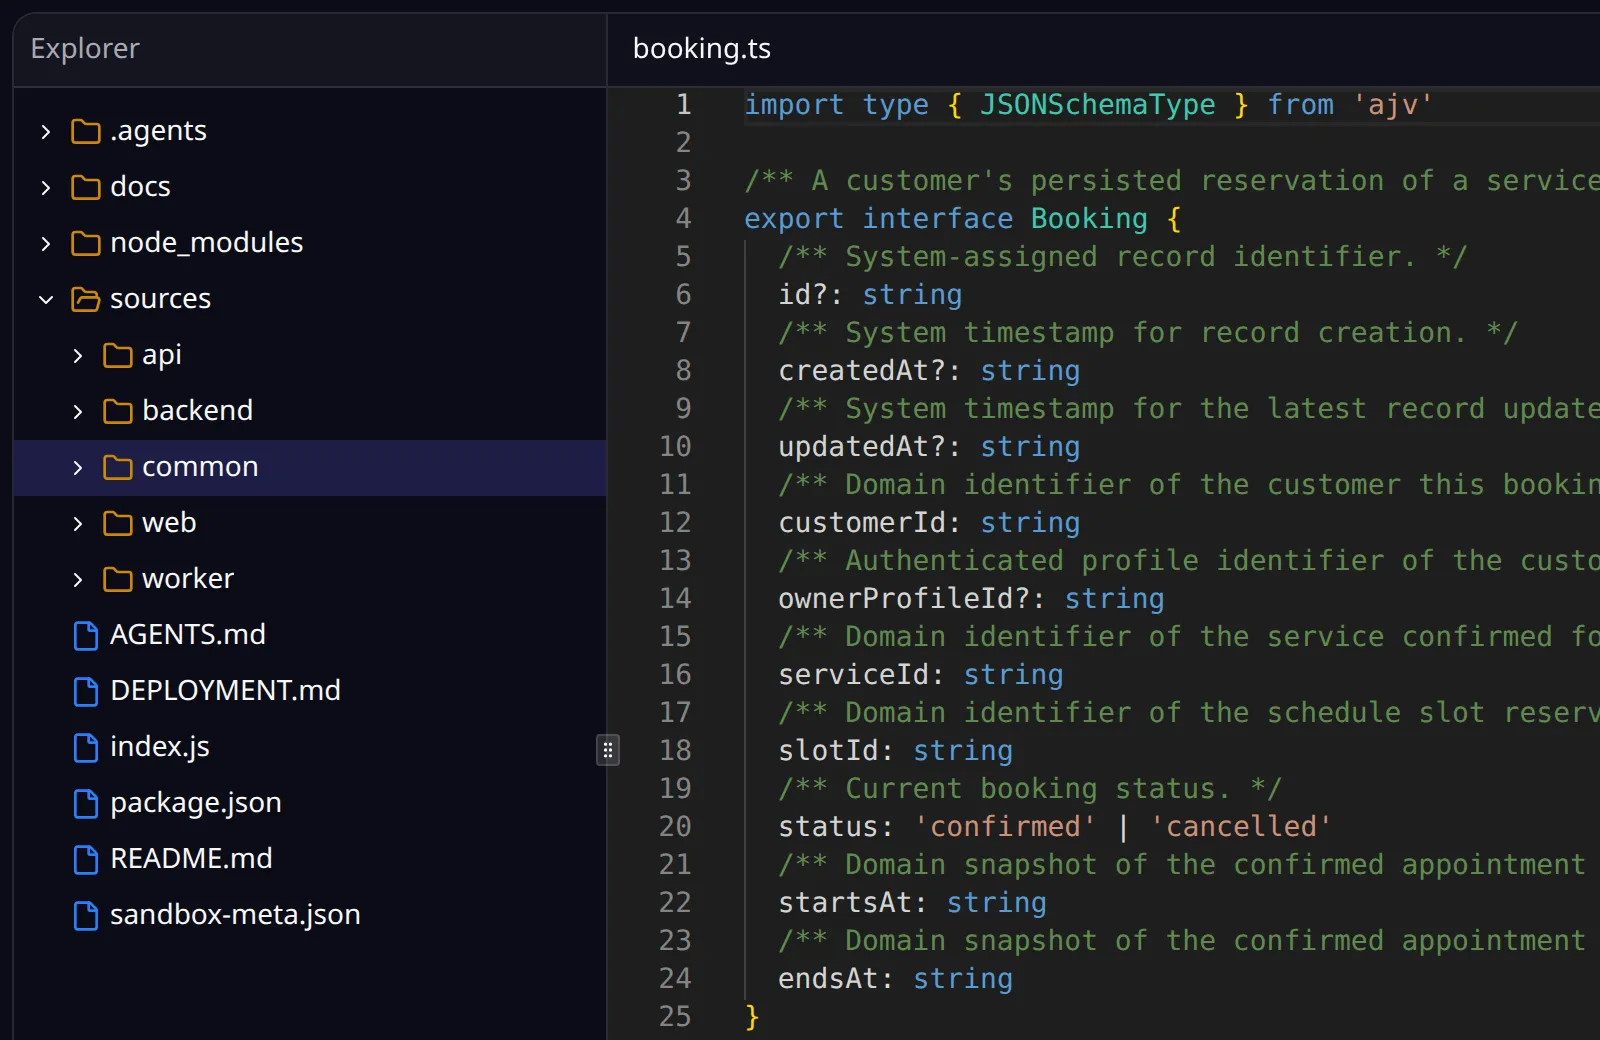Click 'Booking' interface name on line 4
The height and width of the screenshot is (1040, 1600).
1089,218
